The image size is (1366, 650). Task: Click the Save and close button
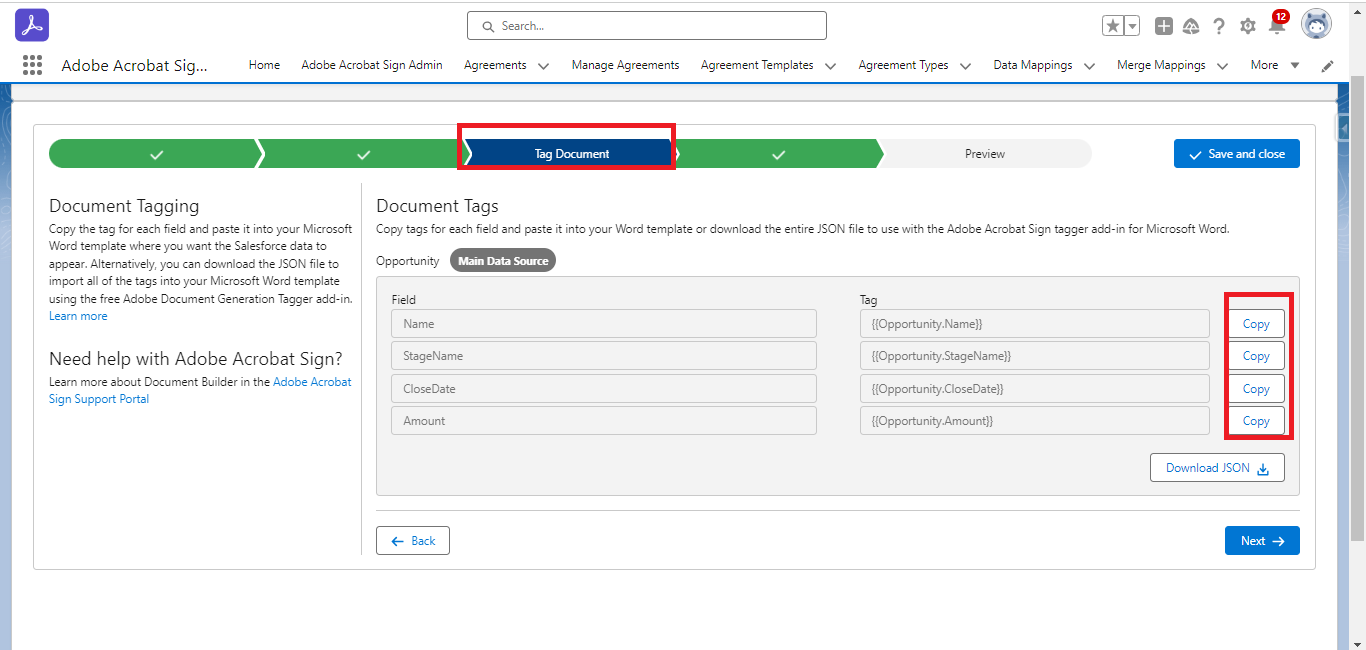pos(1237,154)
